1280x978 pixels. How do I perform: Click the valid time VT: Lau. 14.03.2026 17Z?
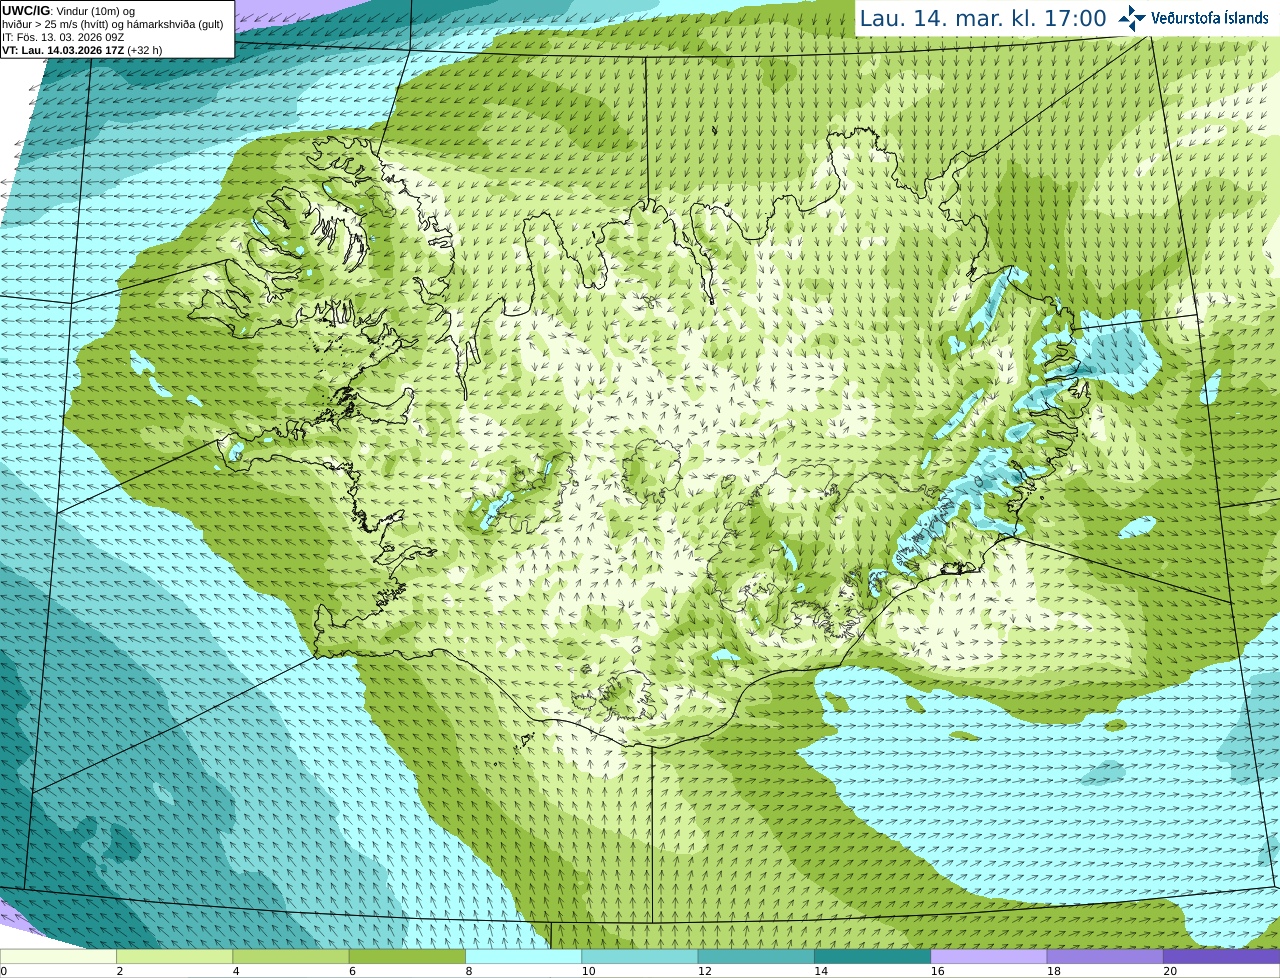[63, 50]
